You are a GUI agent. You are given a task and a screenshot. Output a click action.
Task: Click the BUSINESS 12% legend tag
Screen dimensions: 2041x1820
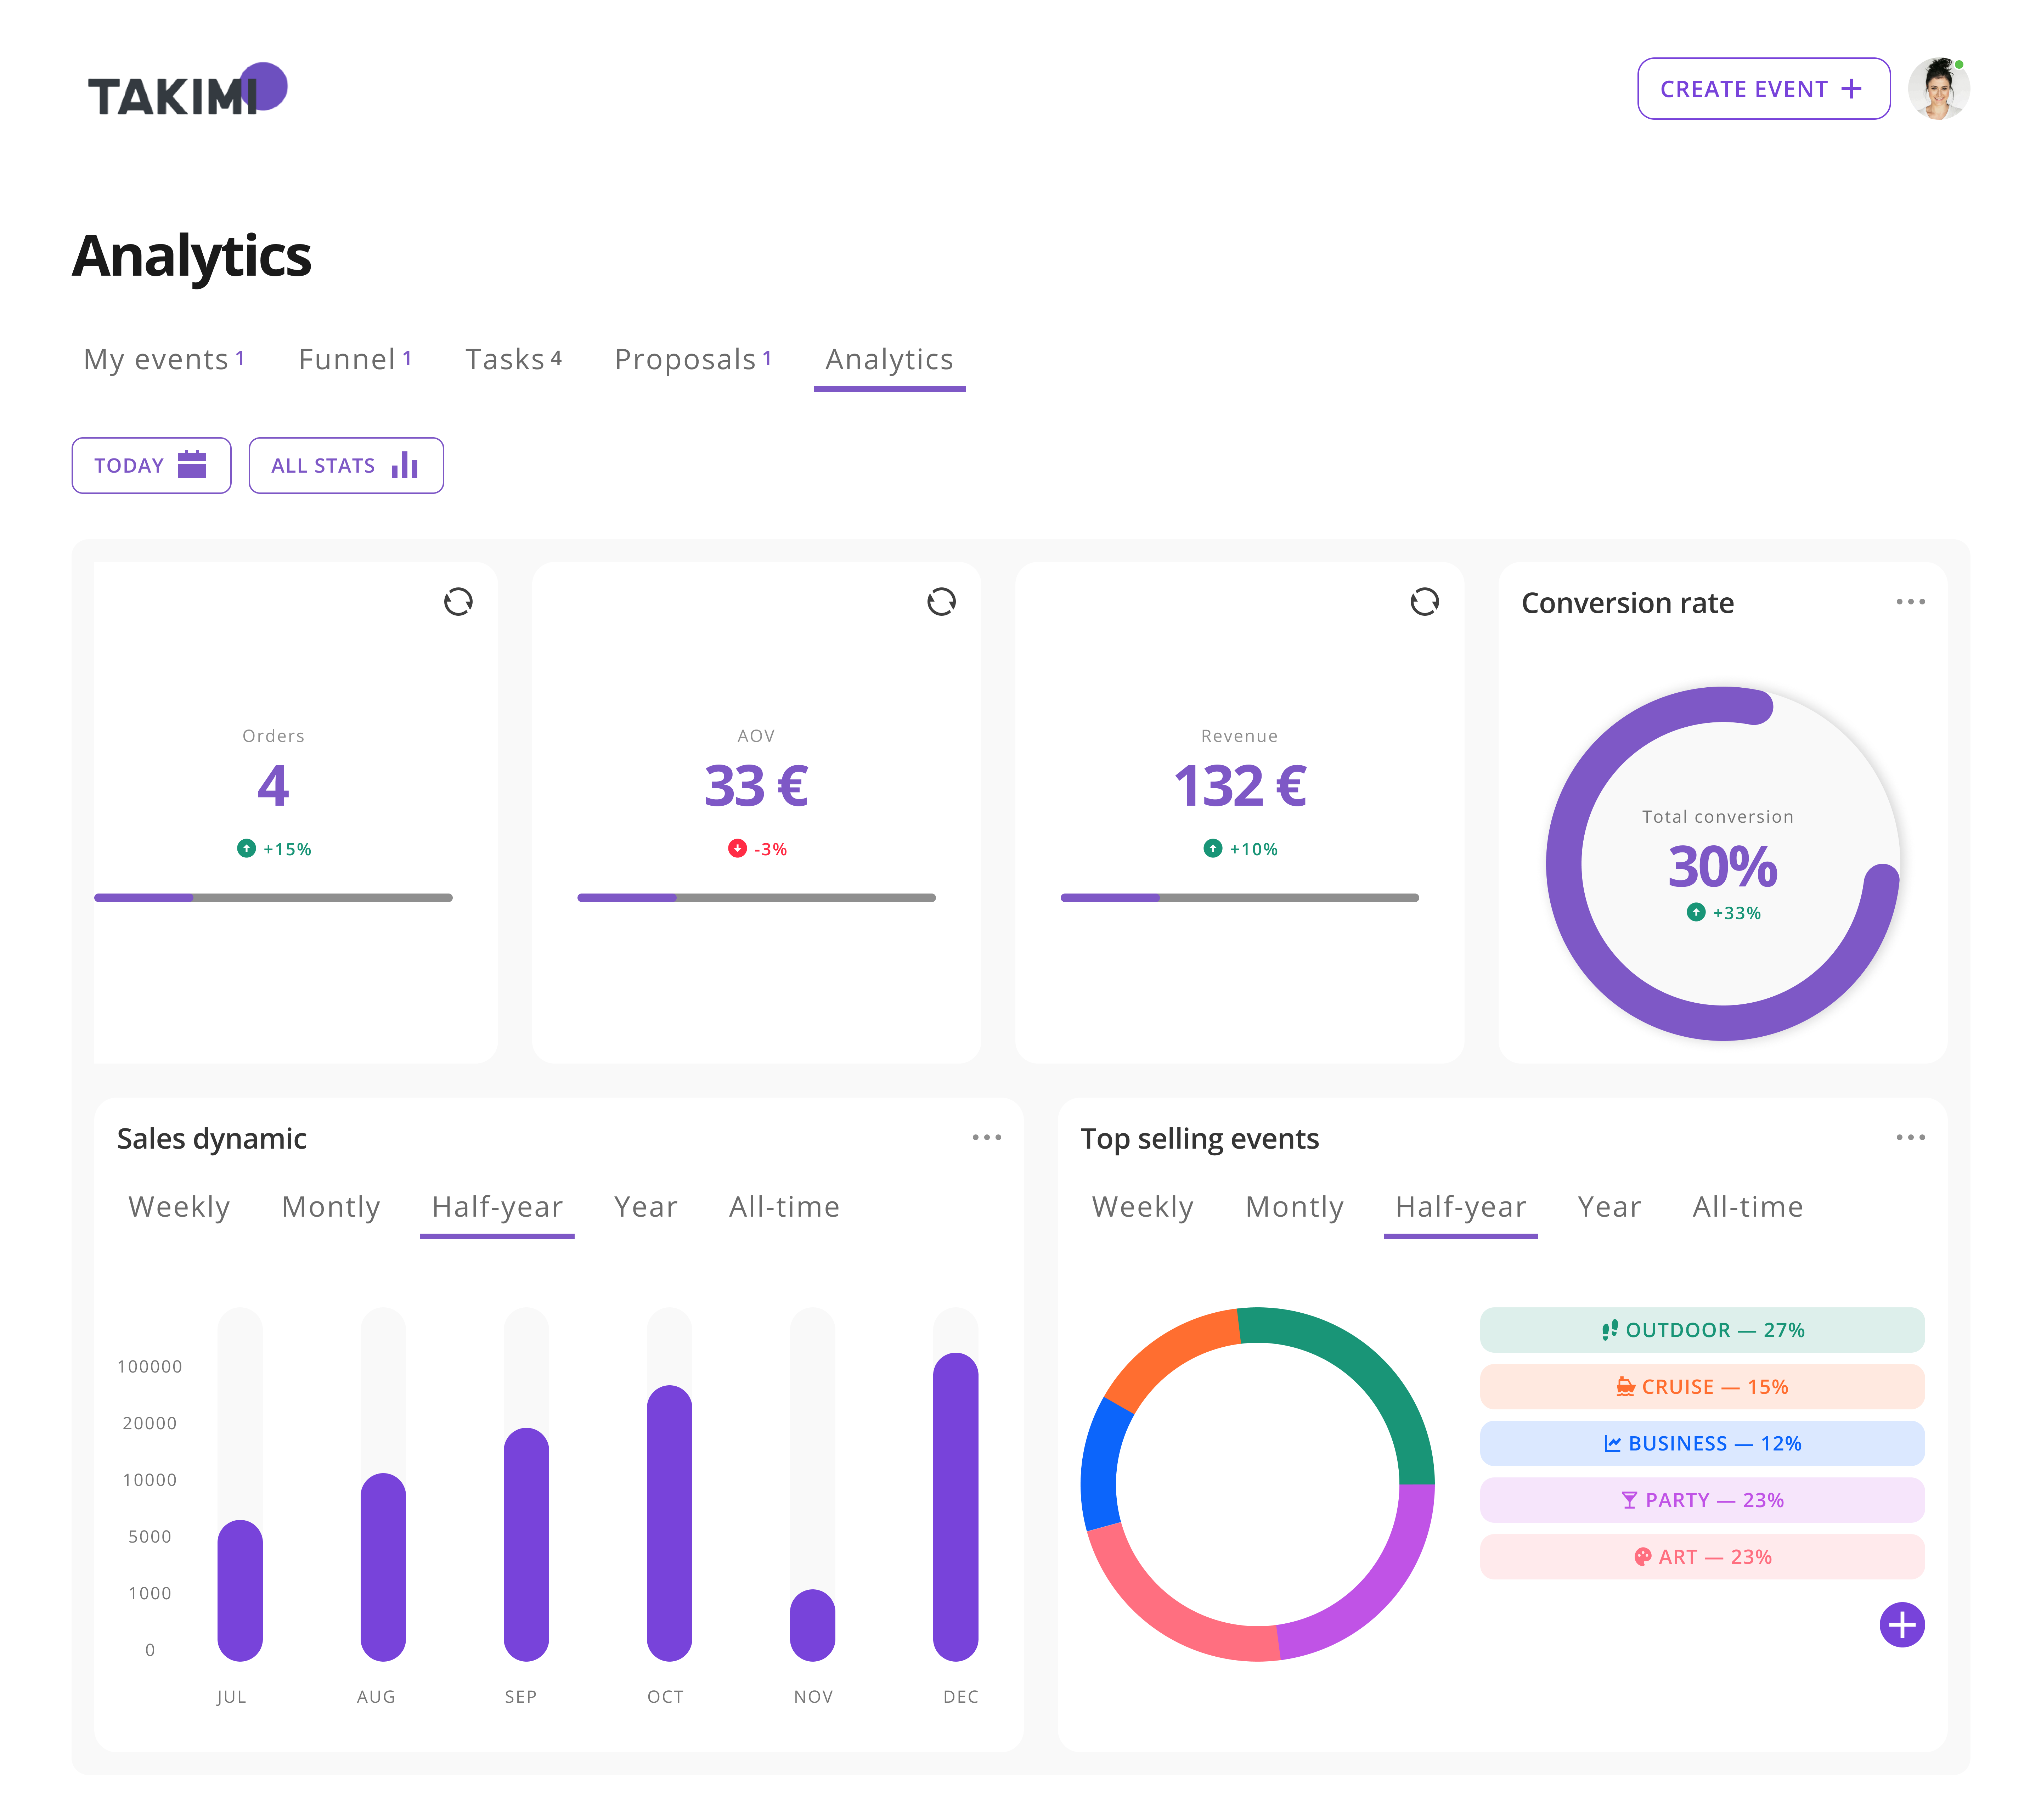(x=1702, y=1443)
